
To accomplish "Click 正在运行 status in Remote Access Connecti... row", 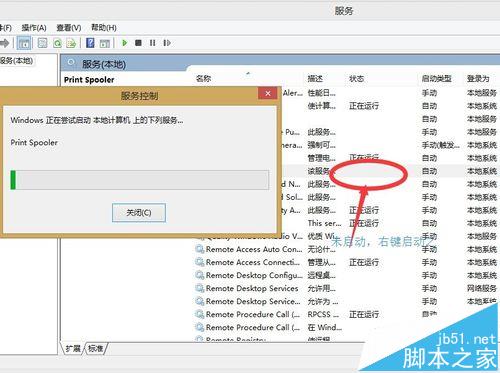I will tap(364, 262).
